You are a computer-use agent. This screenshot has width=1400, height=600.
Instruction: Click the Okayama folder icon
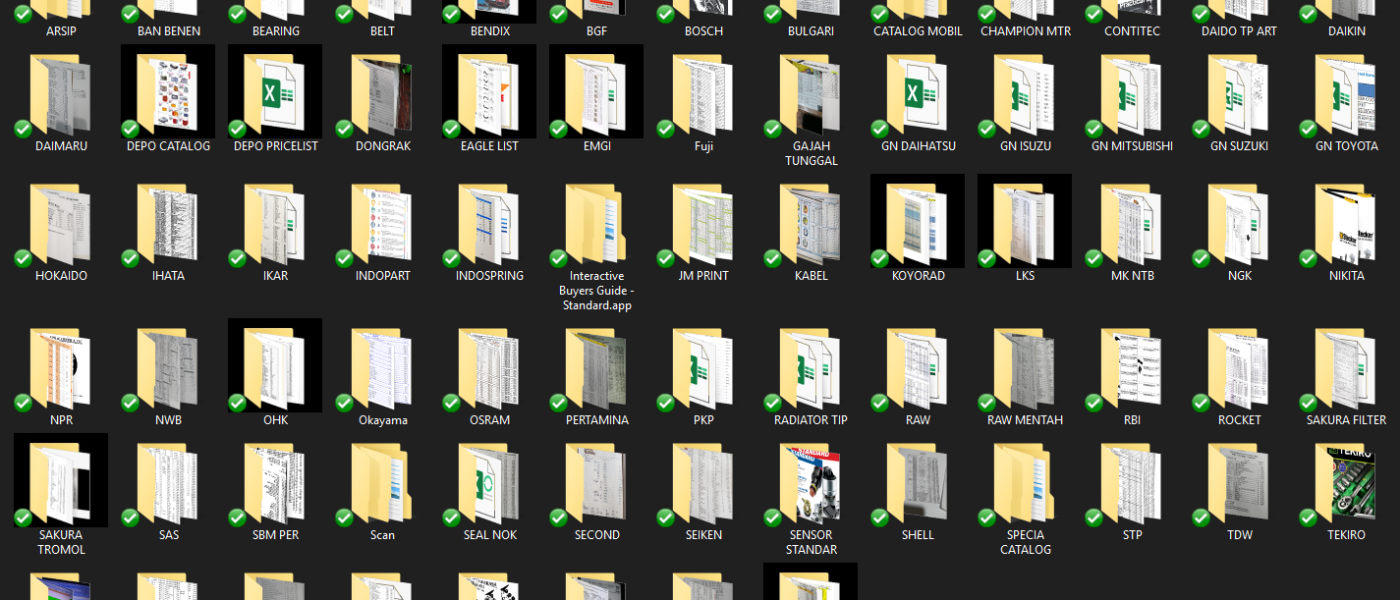pos(382,370)
